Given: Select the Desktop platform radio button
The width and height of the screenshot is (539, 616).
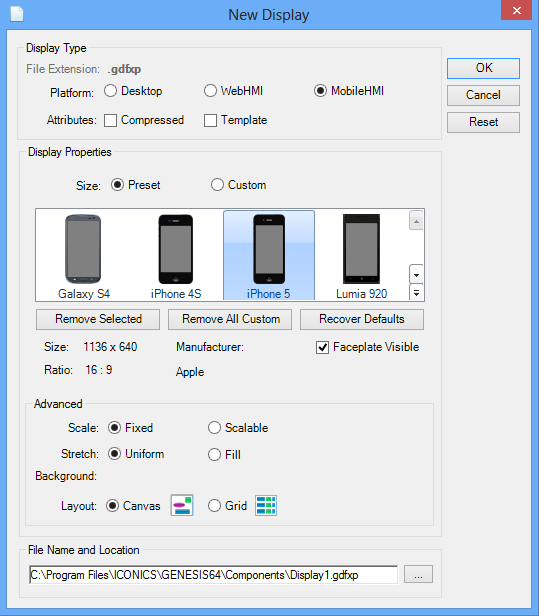Looking at the screenshot, I should 110,91.
